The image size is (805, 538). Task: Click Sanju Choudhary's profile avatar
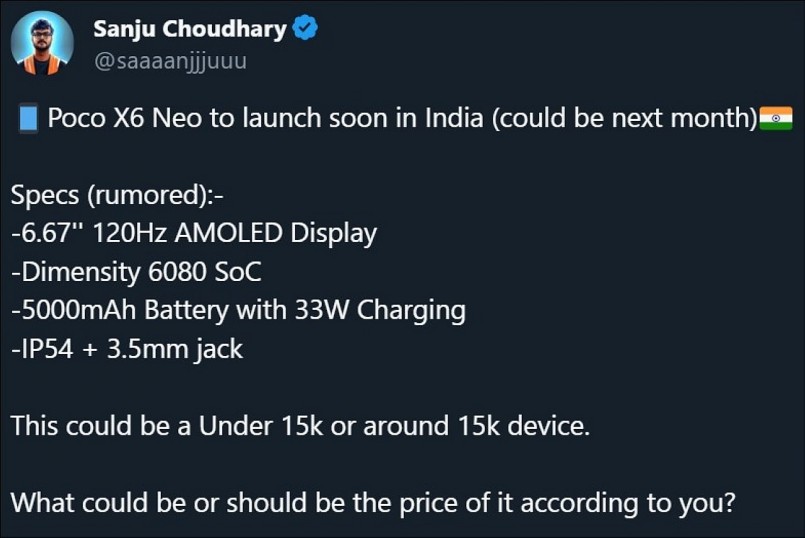[x=42, y=43]
